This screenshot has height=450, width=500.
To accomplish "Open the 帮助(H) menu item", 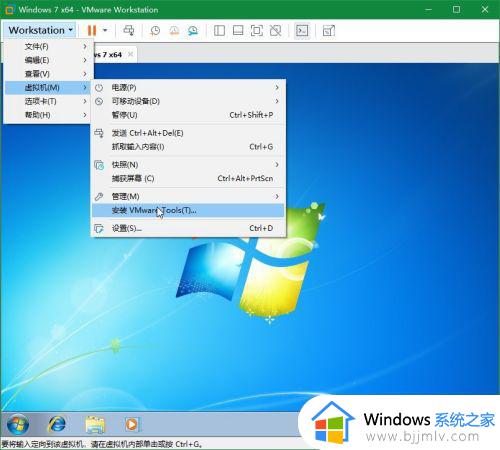I will point(48,115).
